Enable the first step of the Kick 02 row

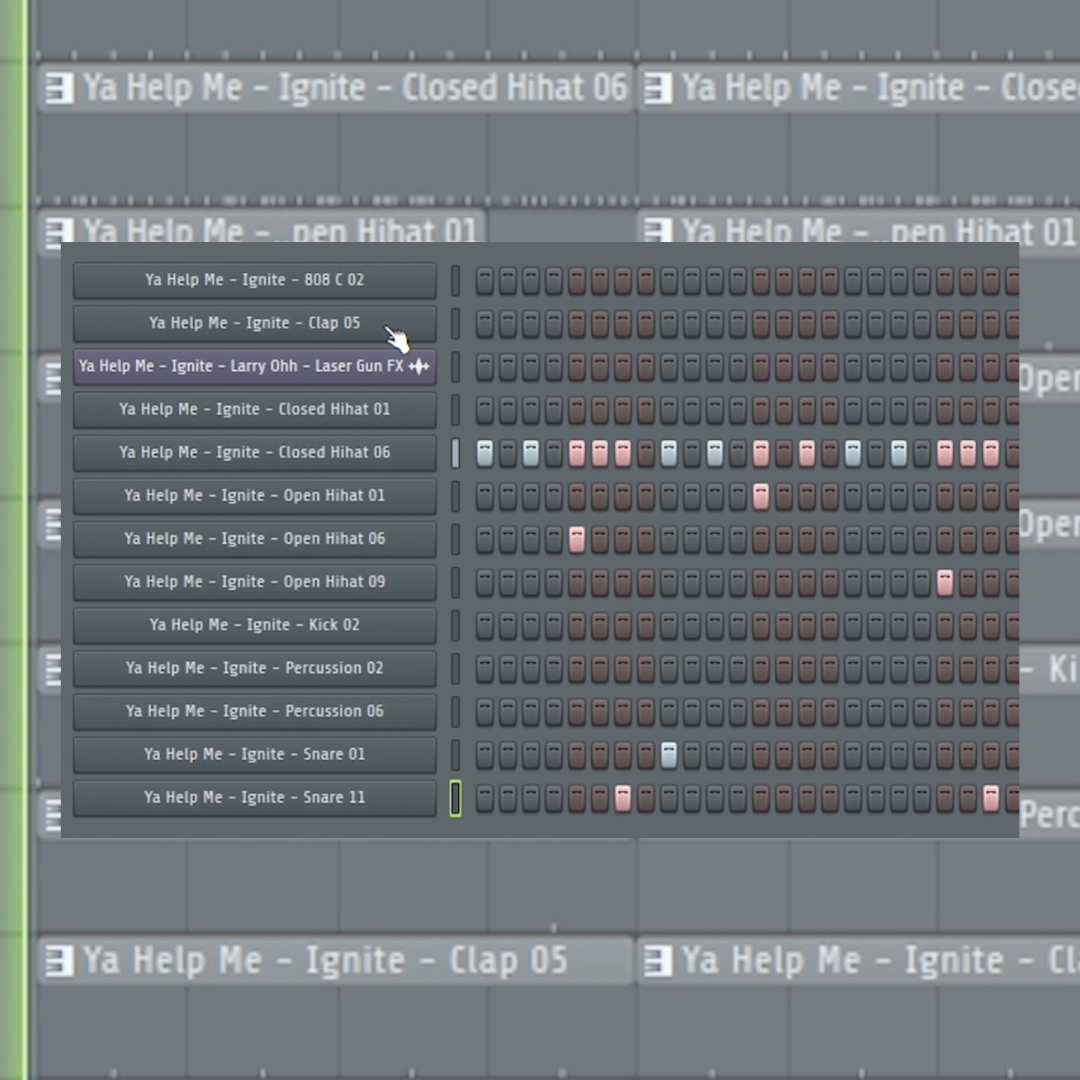coord(485,626)
